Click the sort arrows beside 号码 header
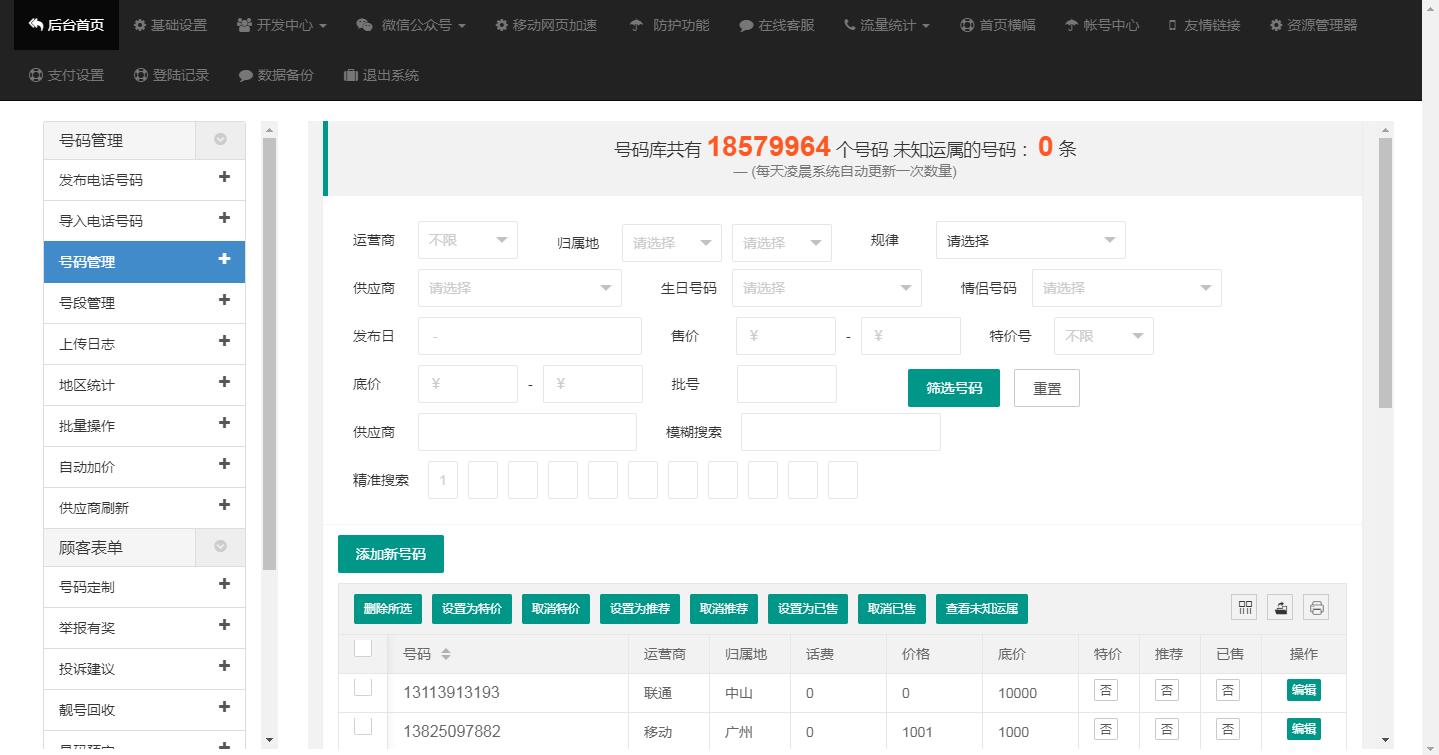This screenshot has width=1439, height=755. [446, 654]
